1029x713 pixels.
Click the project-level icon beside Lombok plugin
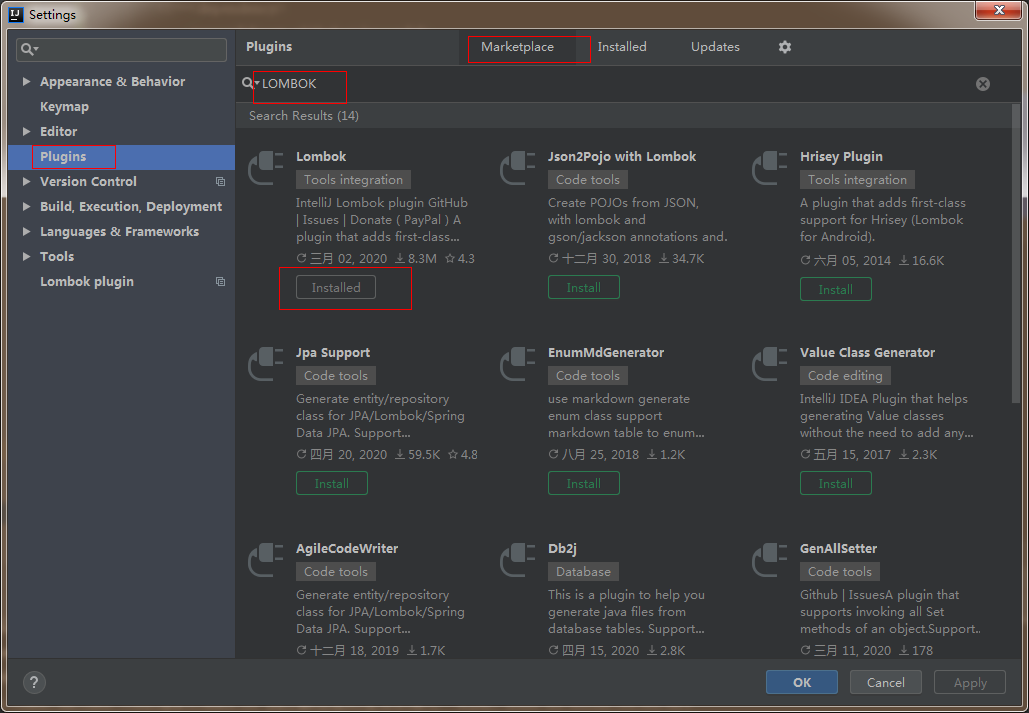pos(220,282)
